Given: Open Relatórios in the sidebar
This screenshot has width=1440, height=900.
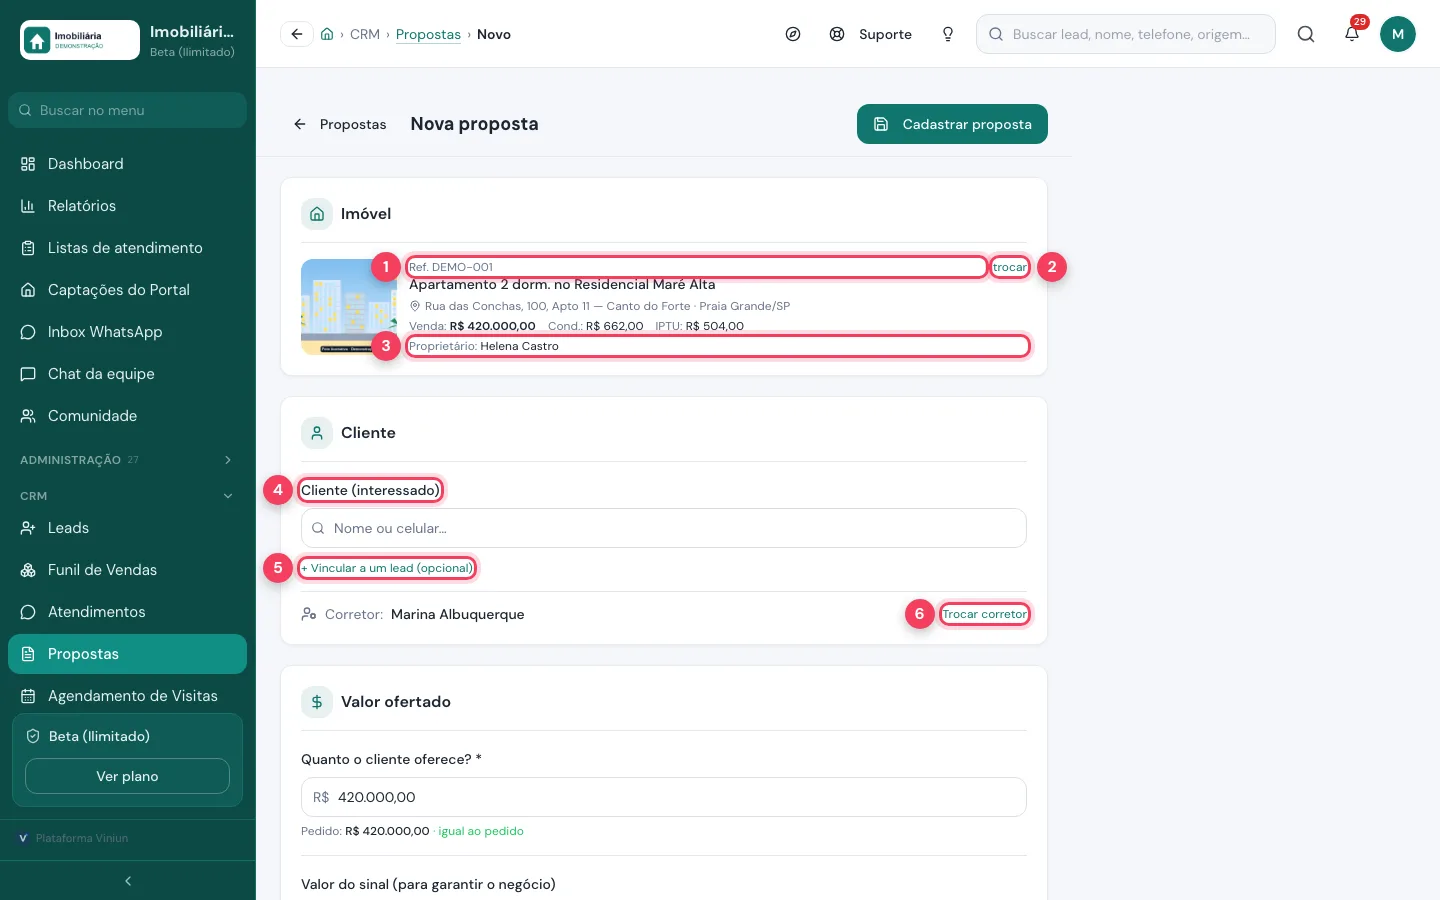Looking at the screenshot, I should pos(127,206).
